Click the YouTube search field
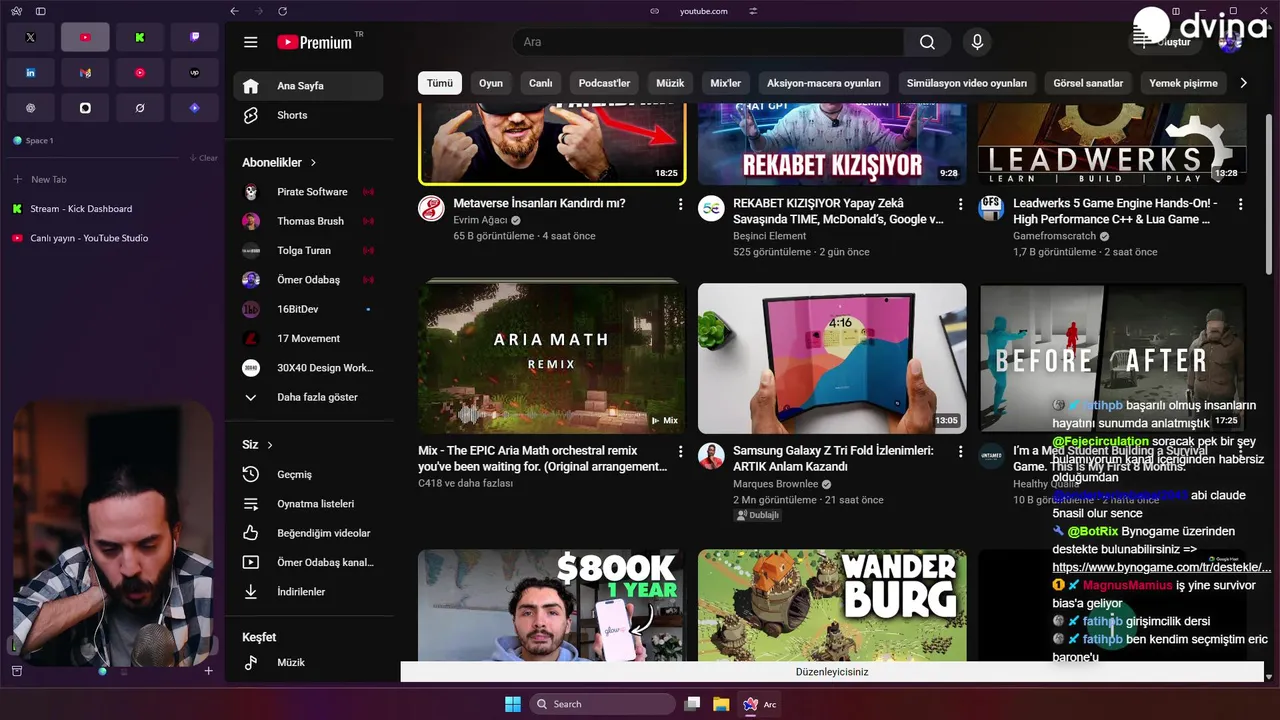 [x=708, y=42]
